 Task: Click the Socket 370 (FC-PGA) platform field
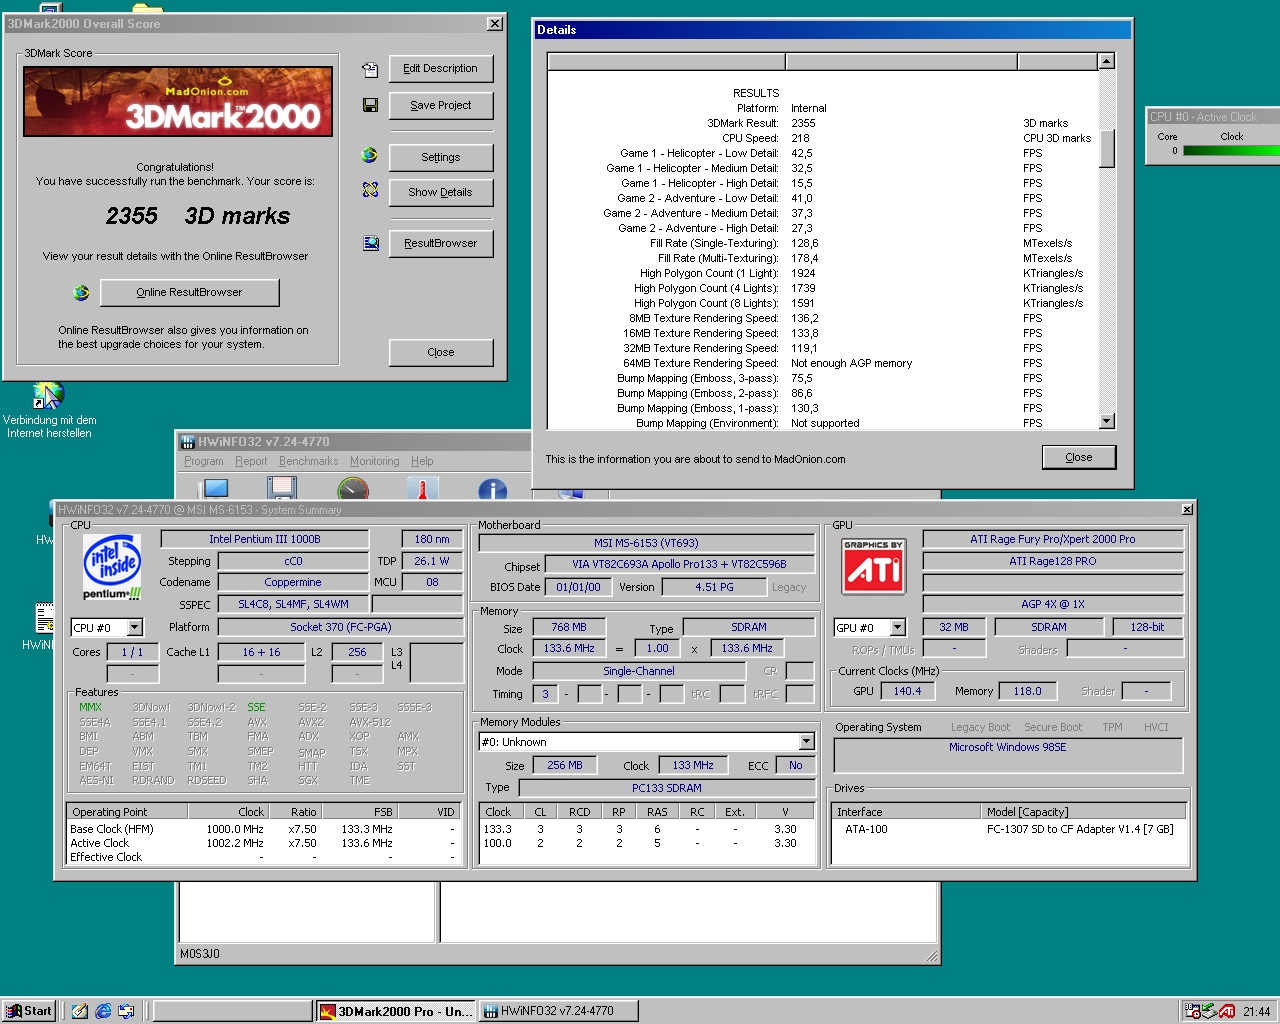pos(340,627)
